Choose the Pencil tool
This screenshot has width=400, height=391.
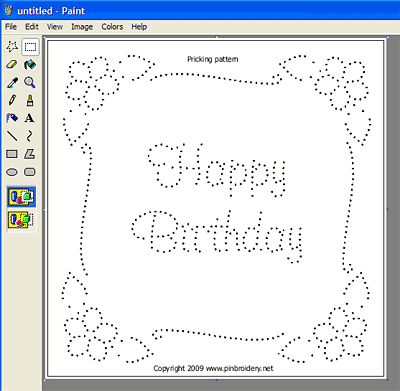12,100
